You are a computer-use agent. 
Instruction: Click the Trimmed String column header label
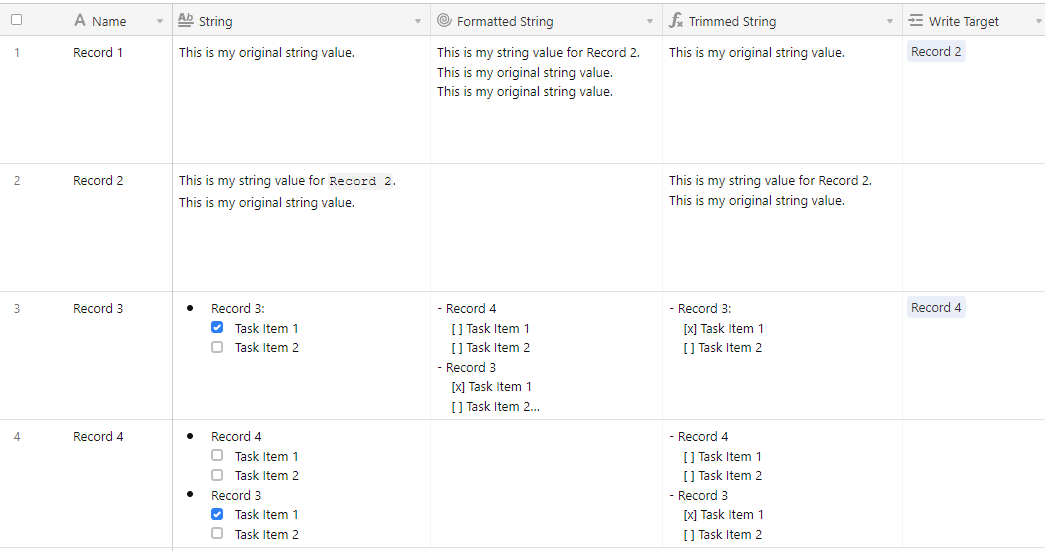coord(732,21)
